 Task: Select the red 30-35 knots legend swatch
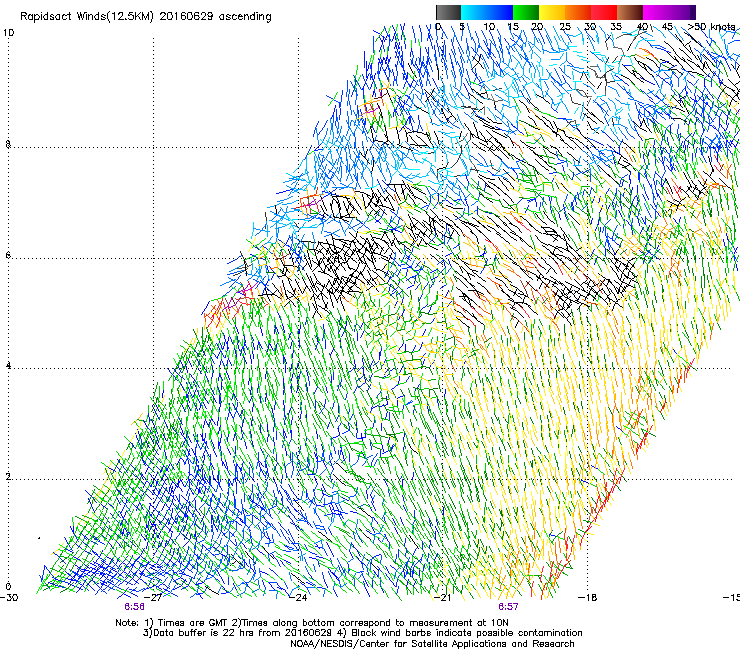coord(604,12)
